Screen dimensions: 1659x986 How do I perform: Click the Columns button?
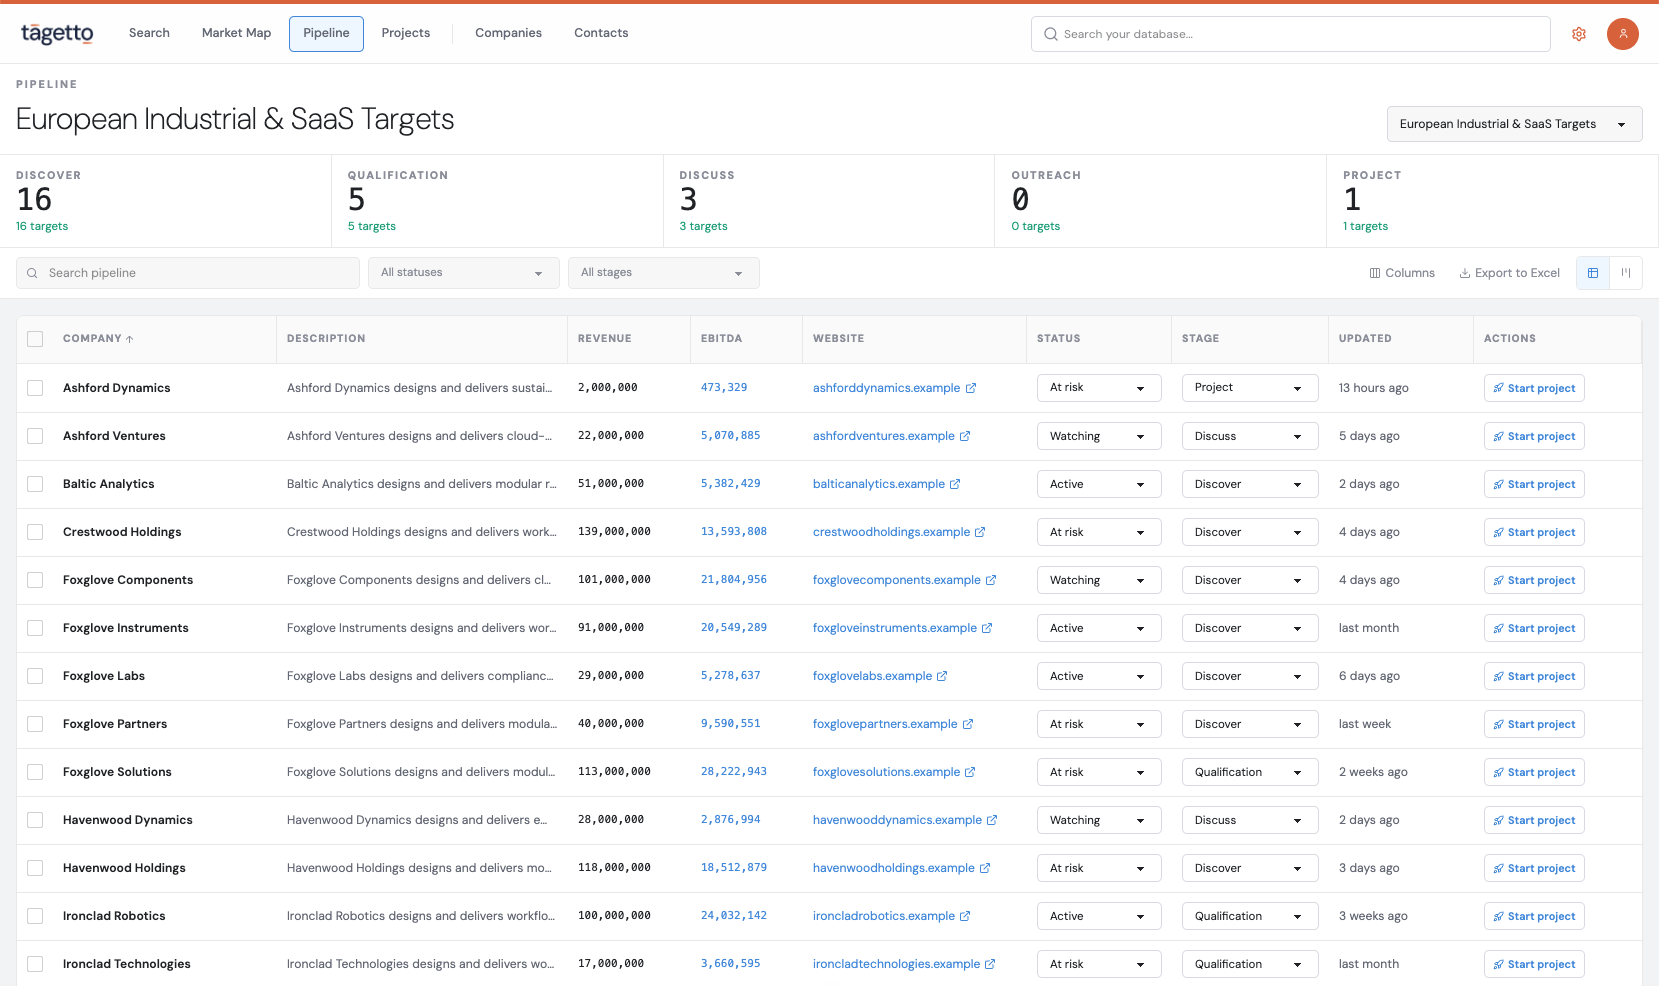[1402, 273]
